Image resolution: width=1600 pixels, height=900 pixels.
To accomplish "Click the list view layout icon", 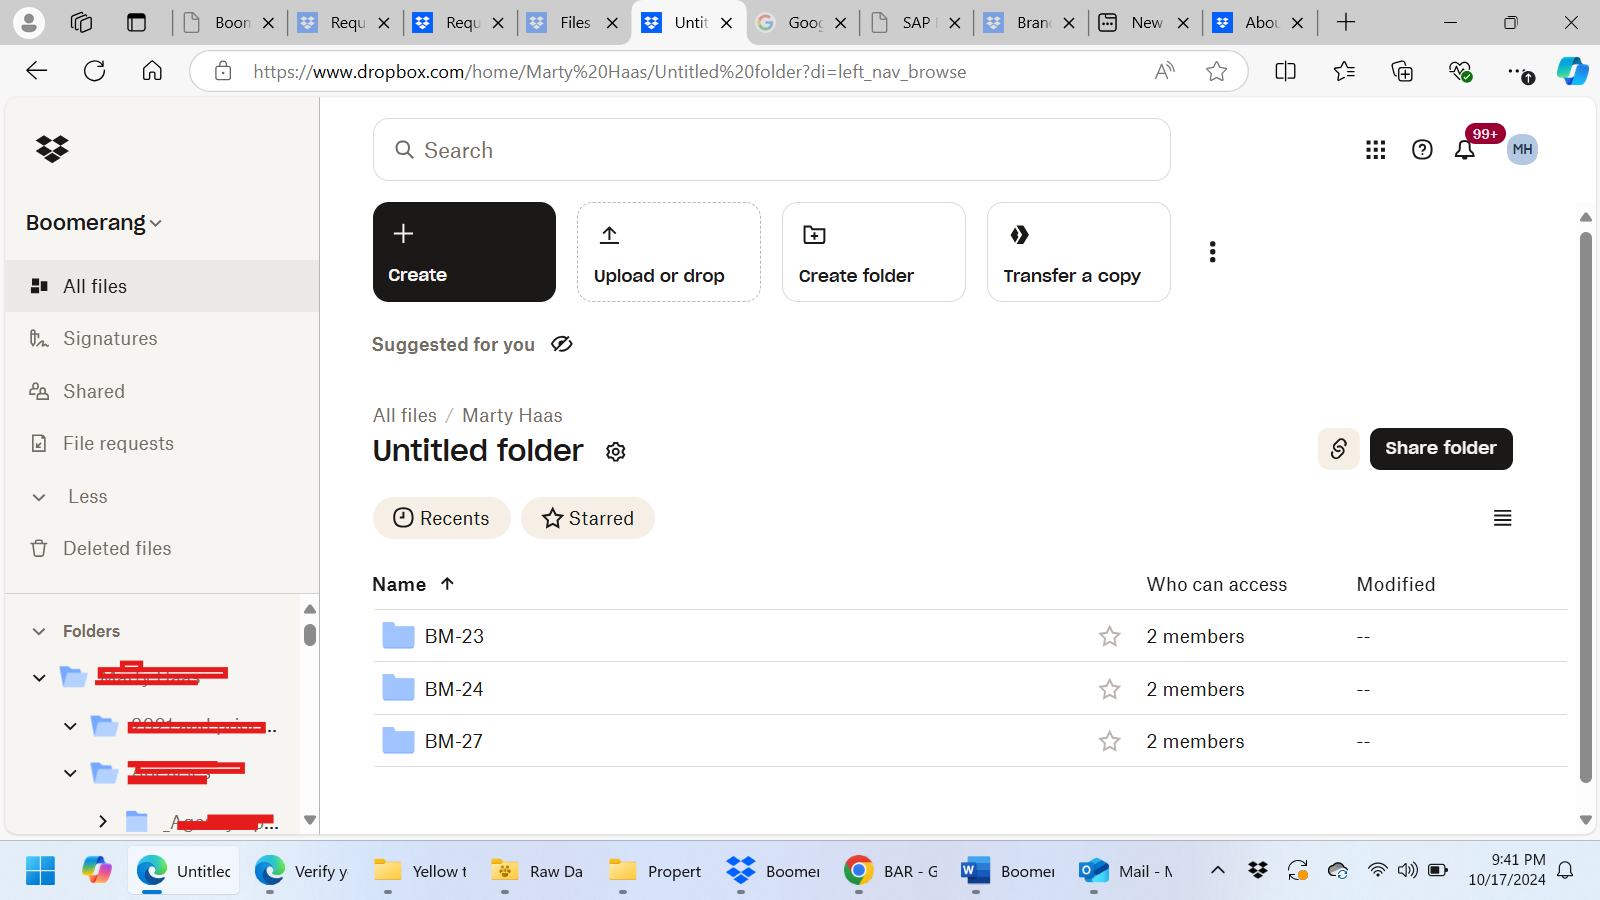I will click(x=1502, y=518).
